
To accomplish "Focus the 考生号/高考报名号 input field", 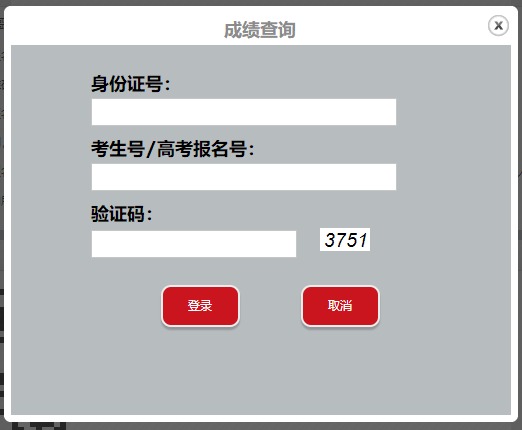I will coord(244,177).
